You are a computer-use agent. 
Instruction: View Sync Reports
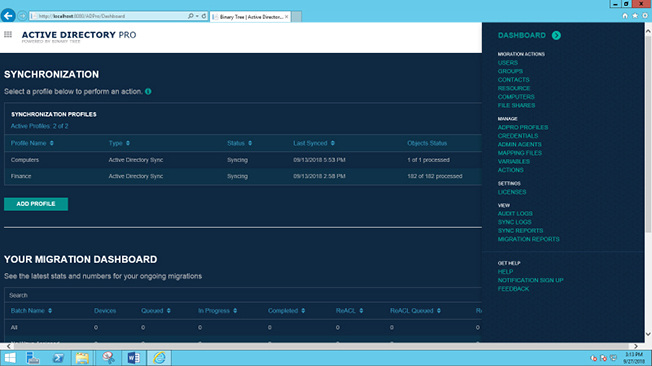click(x=520, y=230)
